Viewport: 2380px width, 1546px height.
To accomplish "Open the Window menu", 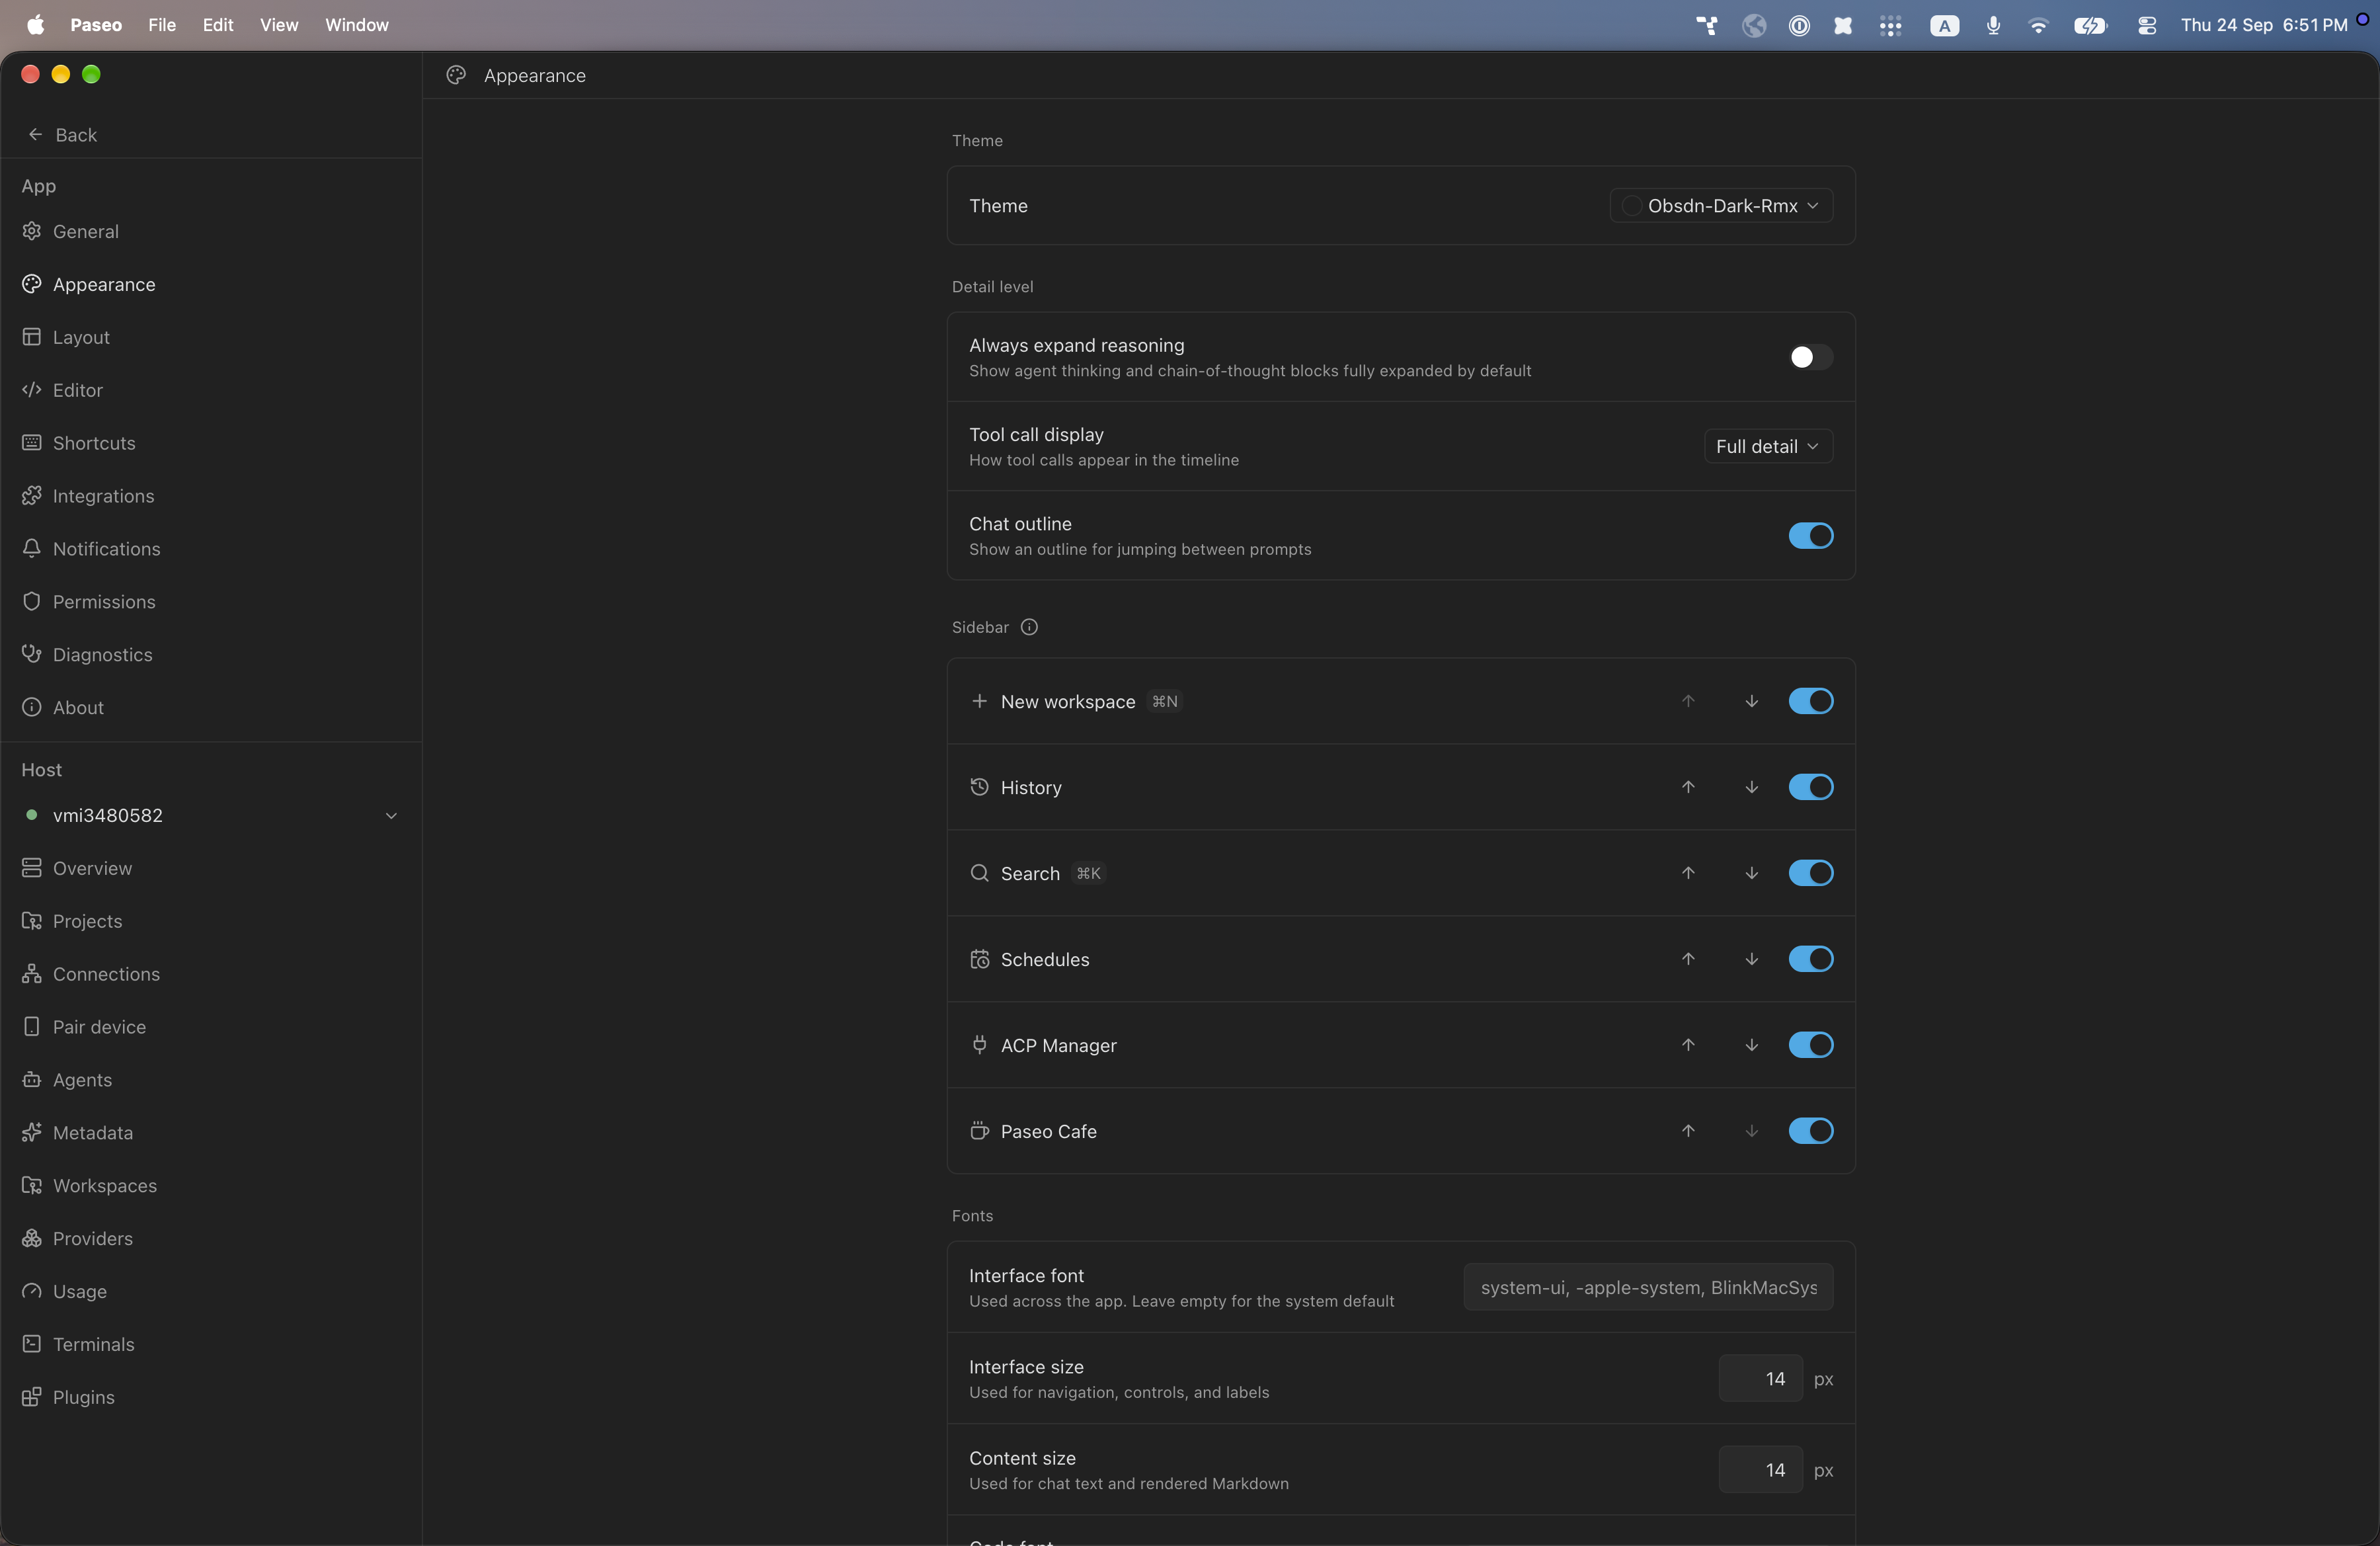I will (x=356, y=25).
